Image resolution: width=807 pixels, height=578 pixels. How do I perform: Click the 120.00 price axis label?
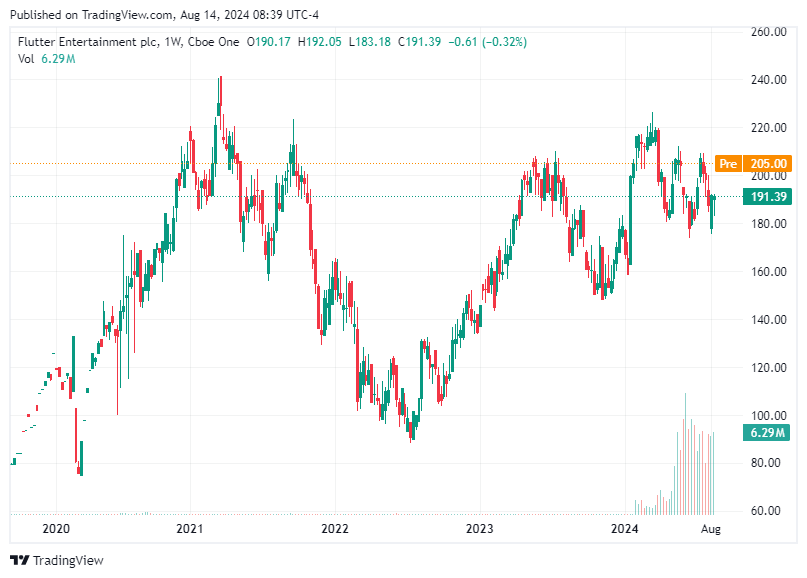pos(768,367)
